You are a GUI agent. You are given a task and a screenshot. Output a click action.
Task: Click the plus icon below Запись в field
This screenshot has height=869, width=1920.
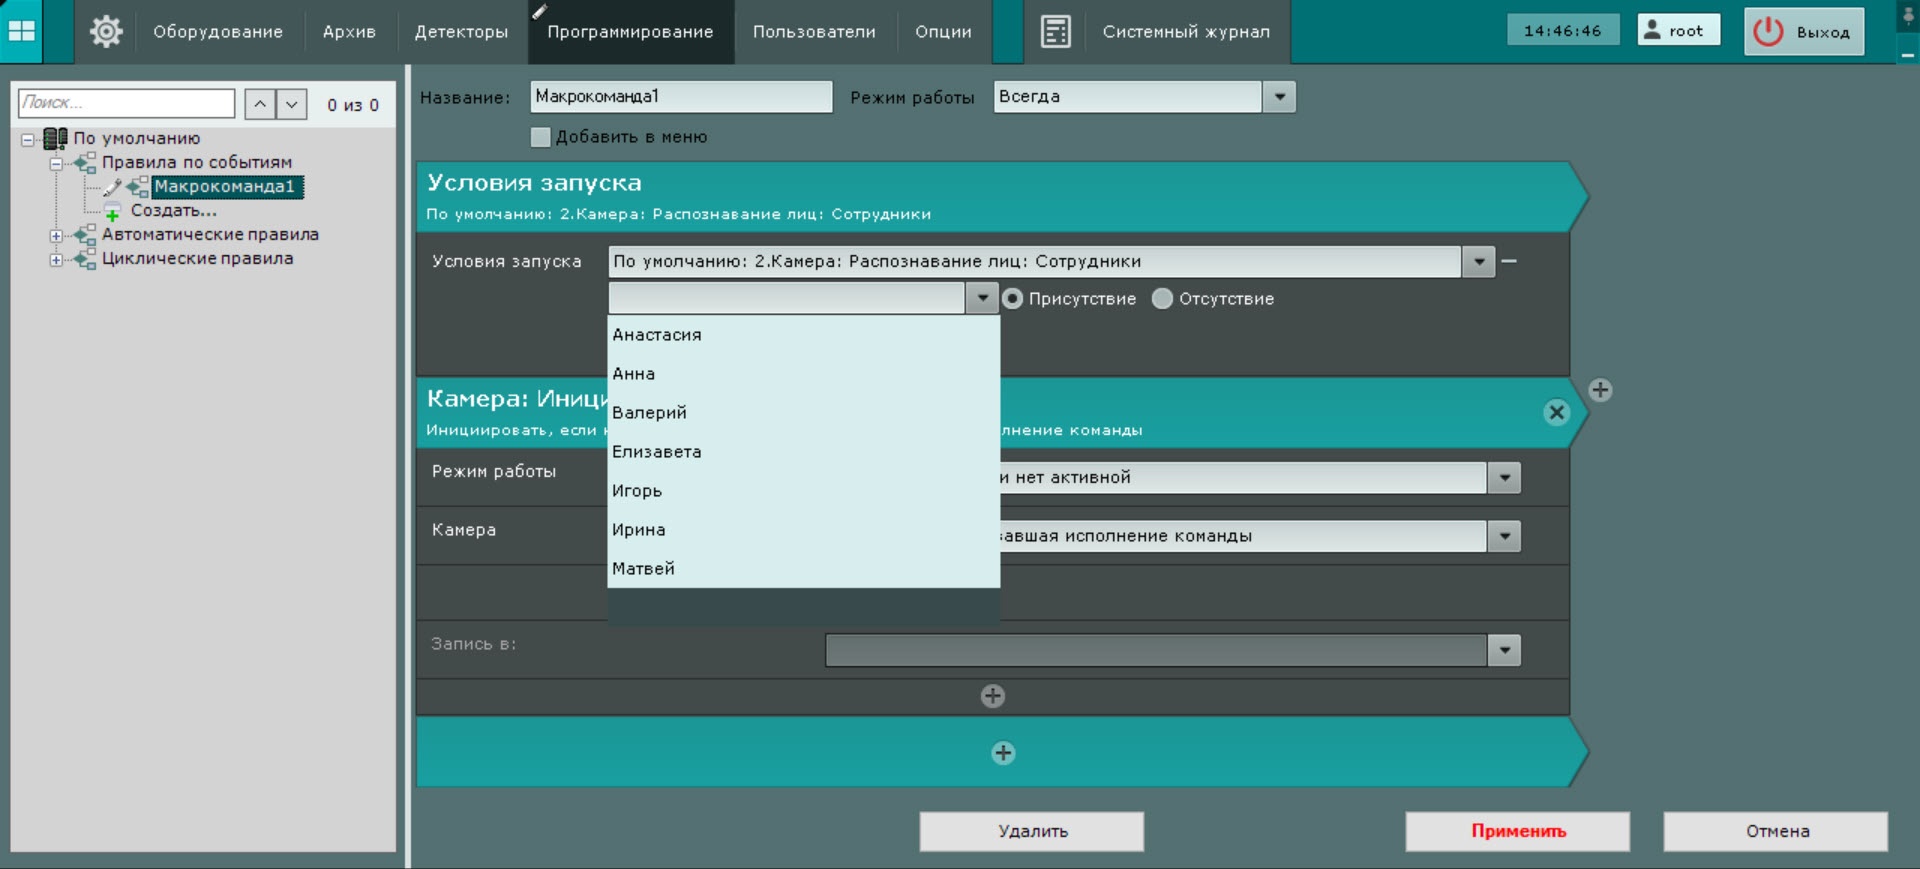[992, 696]
